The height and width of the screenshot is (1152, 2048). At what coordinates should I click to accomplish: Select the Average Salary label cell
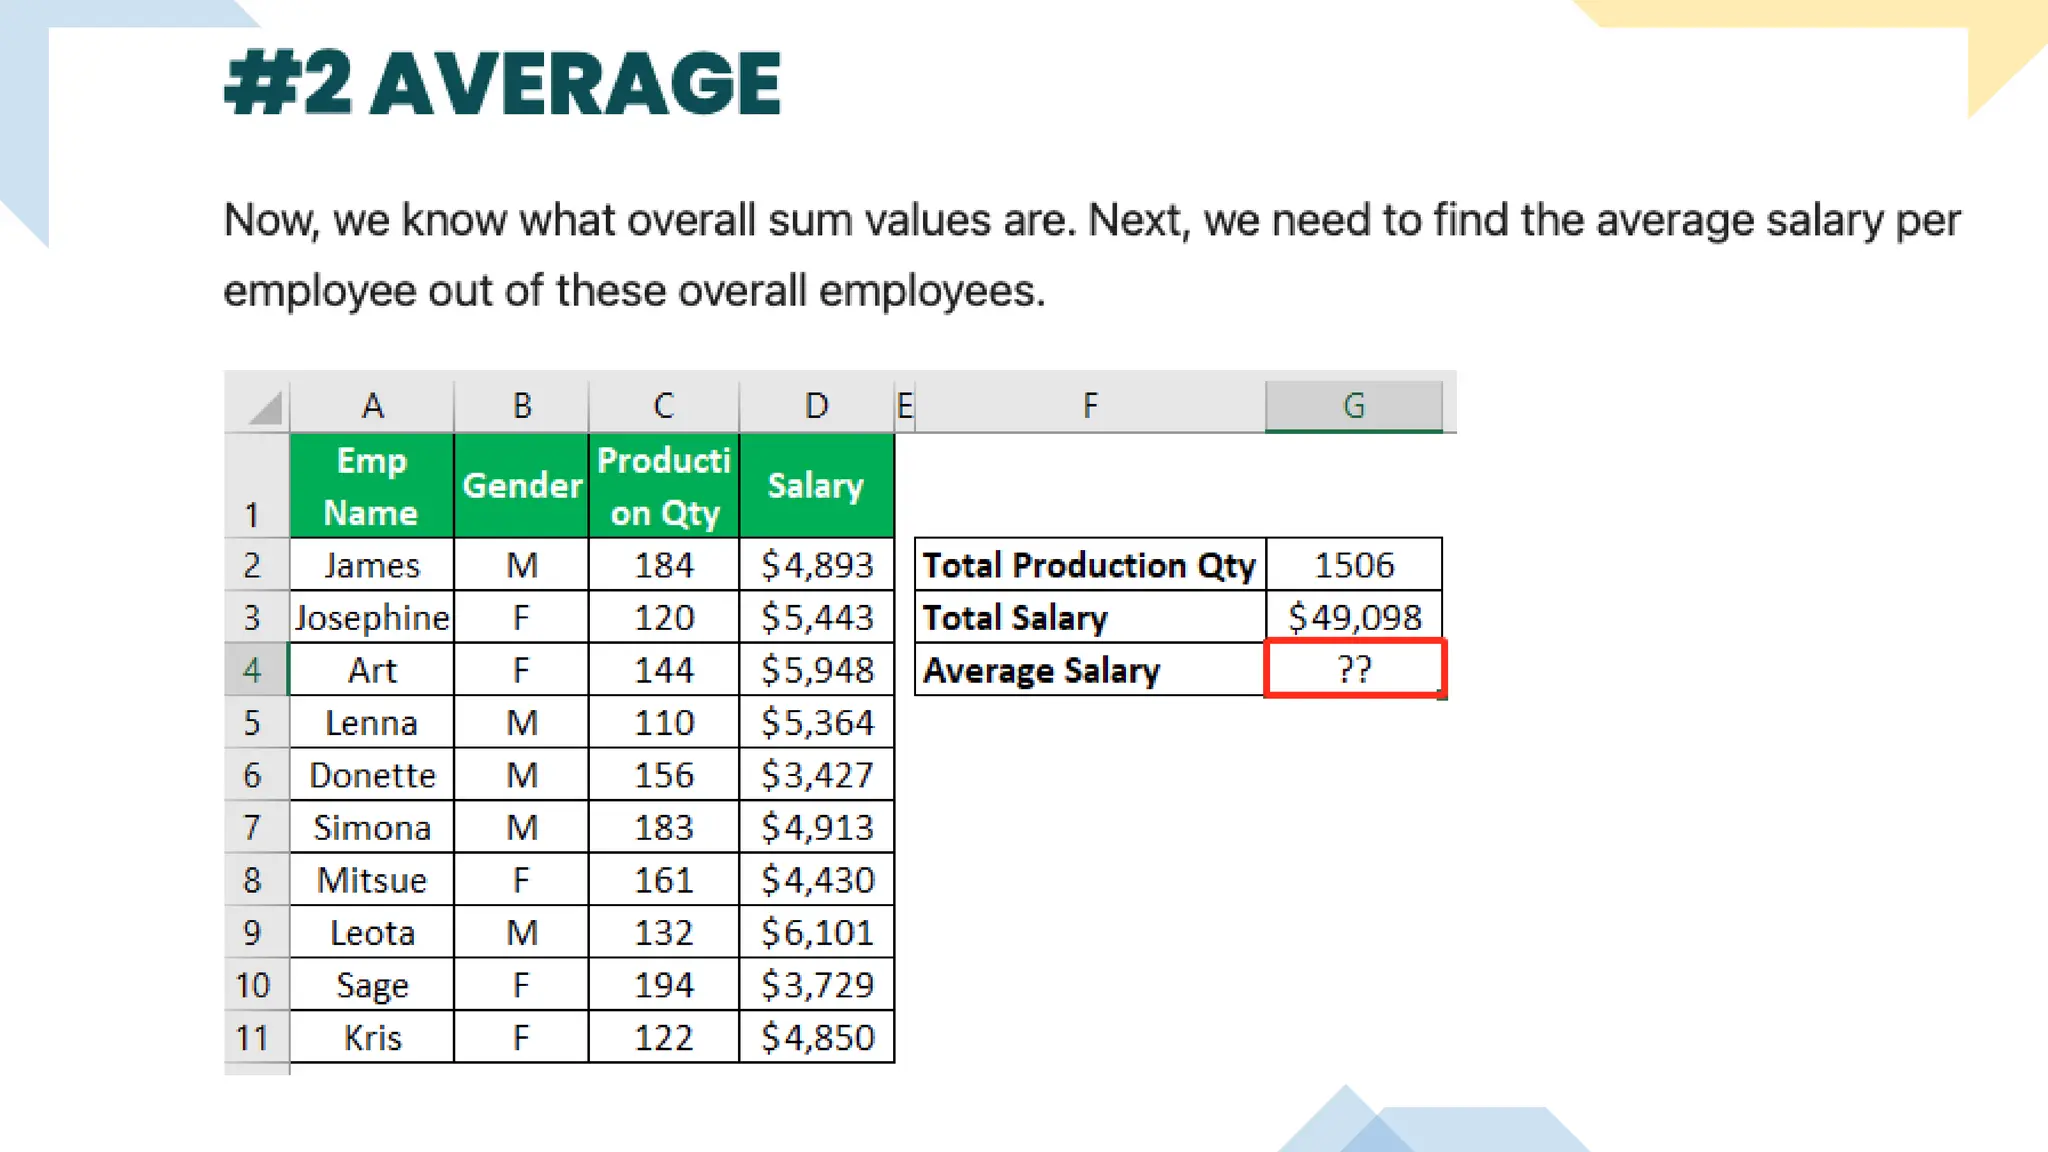[1089, 670]
